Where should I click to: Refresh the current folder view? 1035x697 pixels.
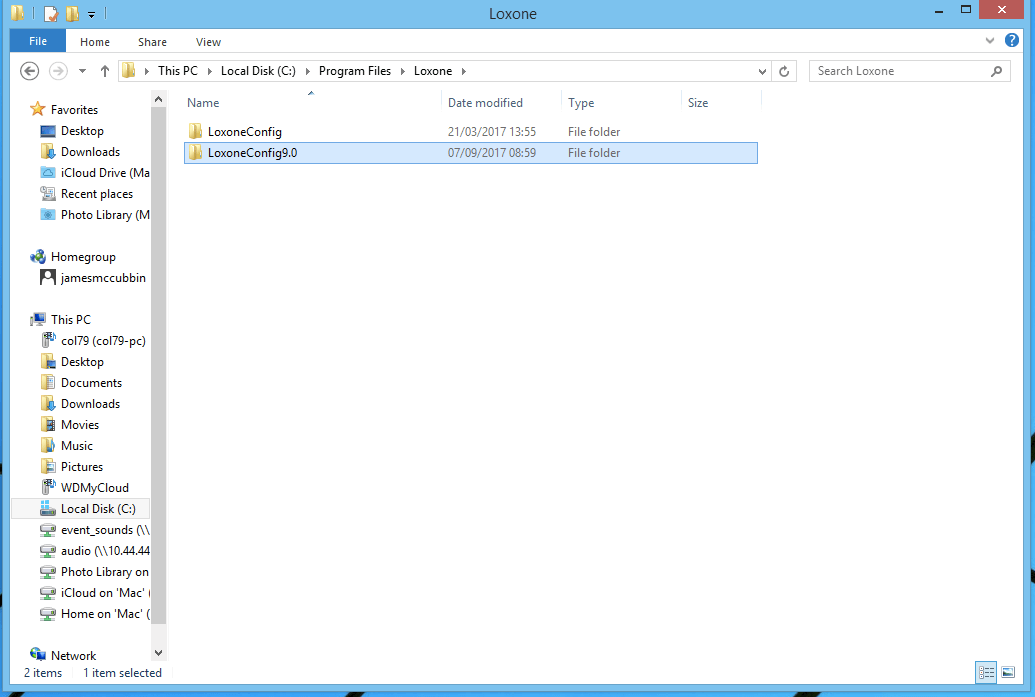click(x=785, y=71)
